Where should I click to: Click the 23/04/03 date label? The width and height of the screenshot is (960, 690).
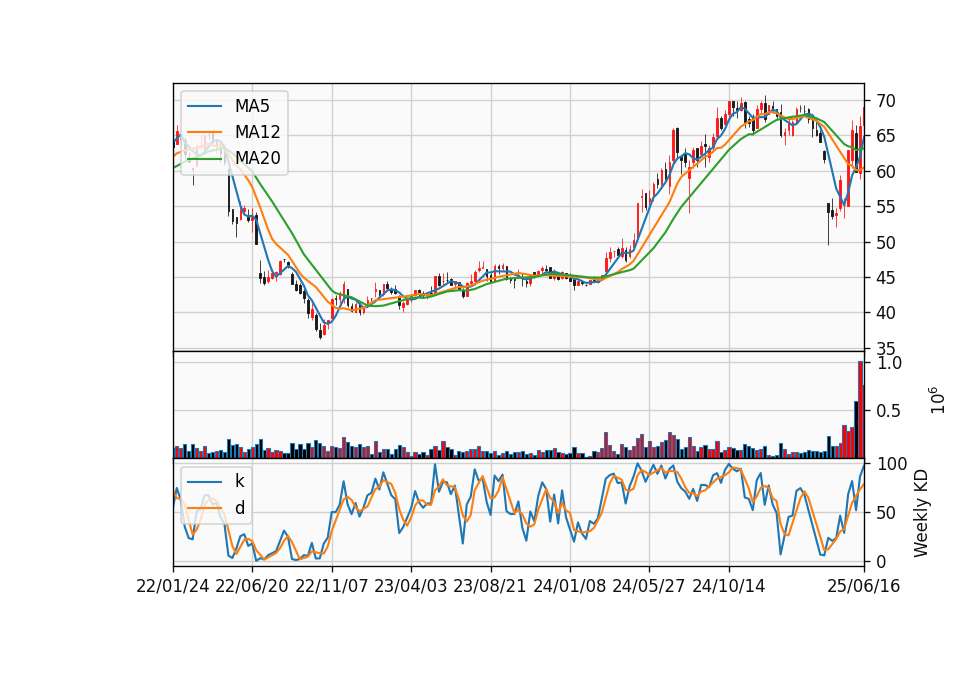click(x=411, y=586)
